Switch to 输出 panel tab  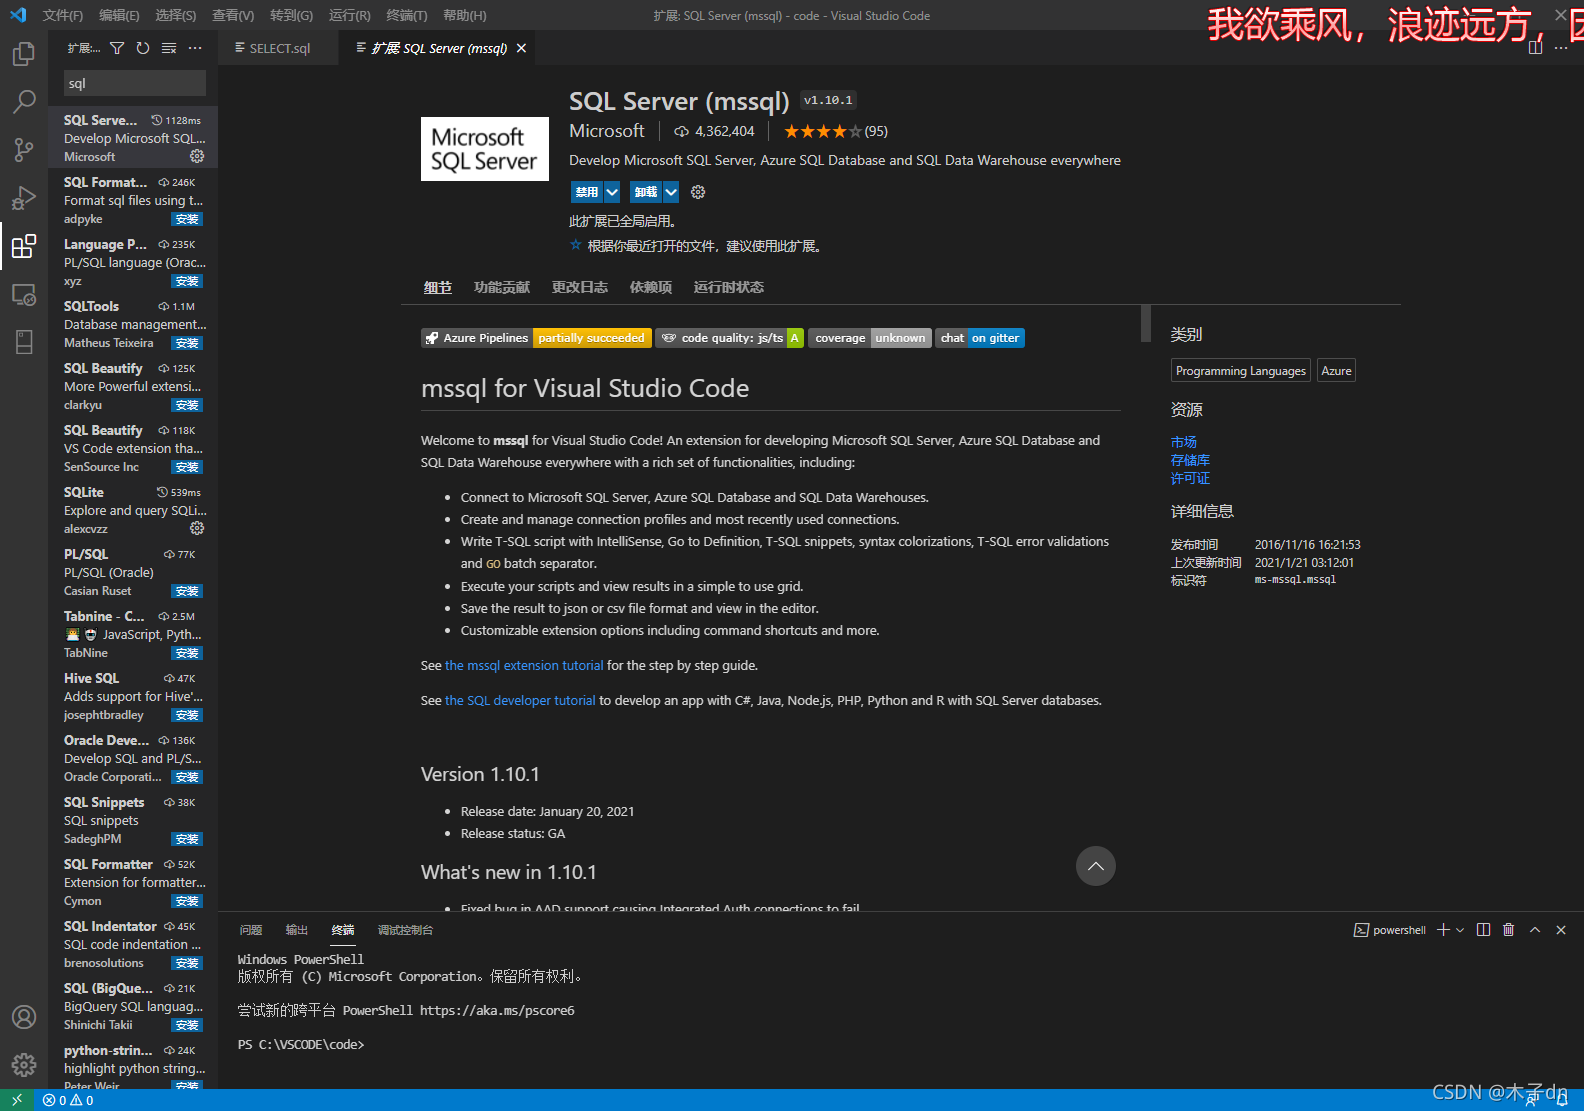(x=297, y=930)
